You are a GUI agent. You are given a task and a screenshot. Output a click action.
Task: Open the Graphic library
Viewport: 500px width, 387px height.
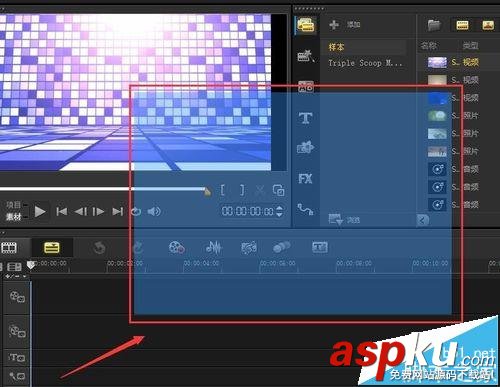[305, 147]
